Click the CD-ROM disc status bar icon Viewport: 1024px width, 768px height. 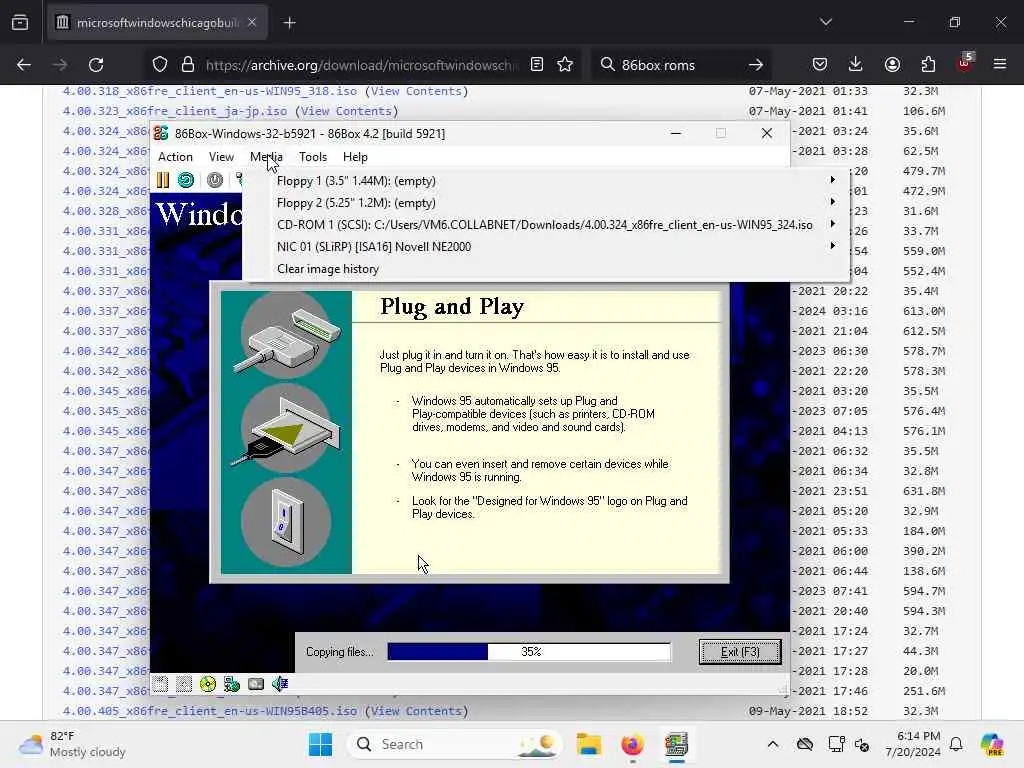(208, 684)
